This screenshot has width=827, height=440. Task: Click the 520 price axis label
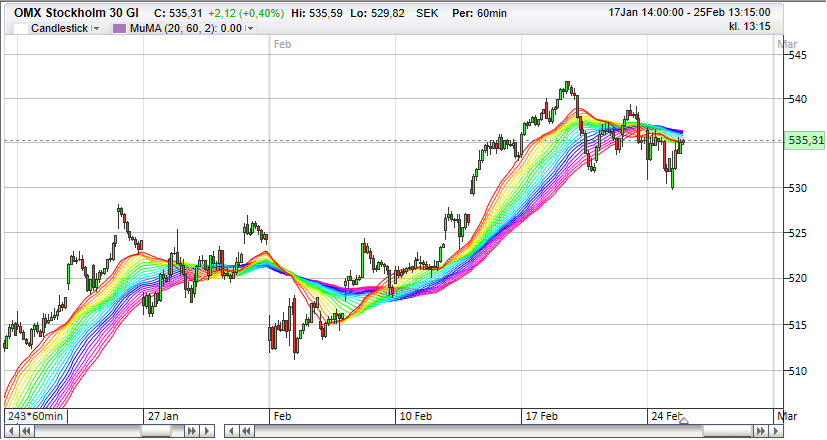coord(797,279)
